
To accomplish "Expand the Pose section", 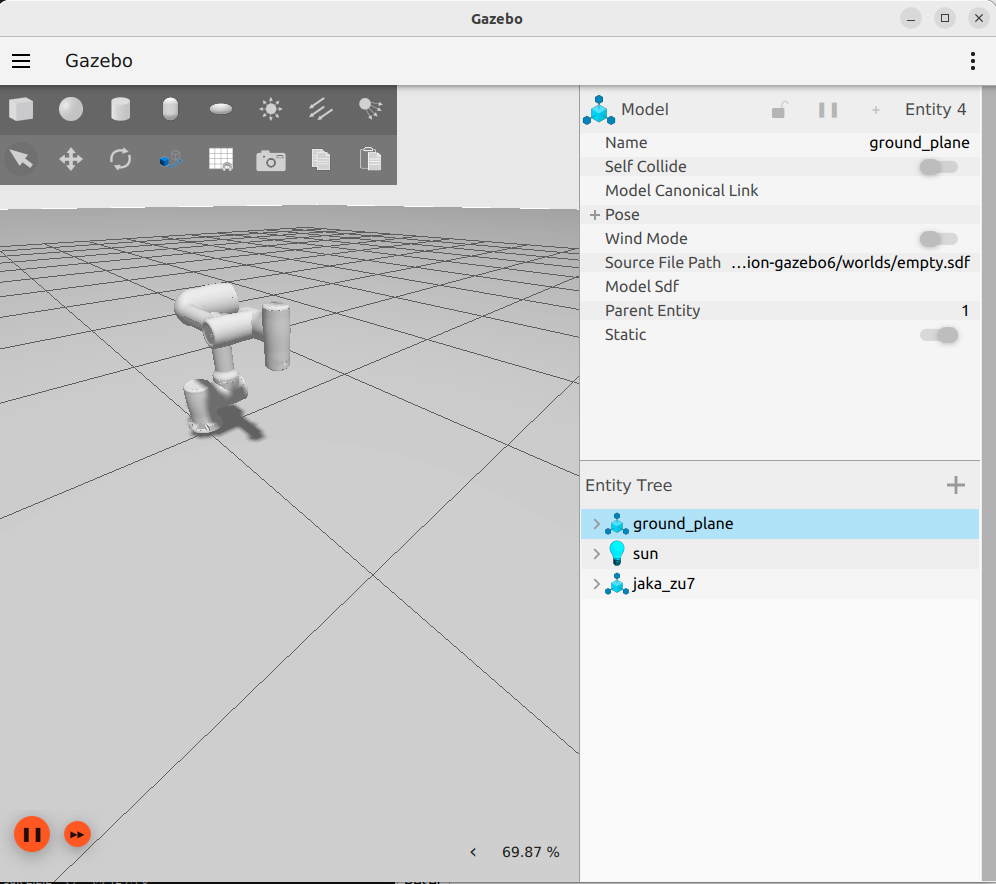I will pos(594,214).
